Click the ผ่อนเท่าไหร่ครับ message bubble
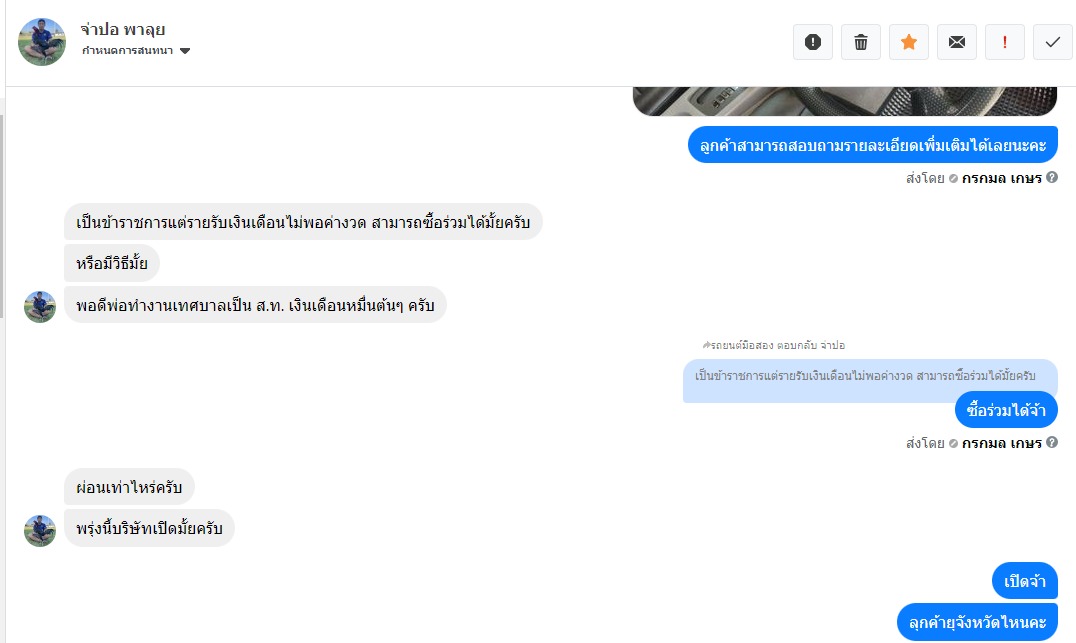Screen dimensions: 1076x643 pyautogui.click(x=129, y=487)
